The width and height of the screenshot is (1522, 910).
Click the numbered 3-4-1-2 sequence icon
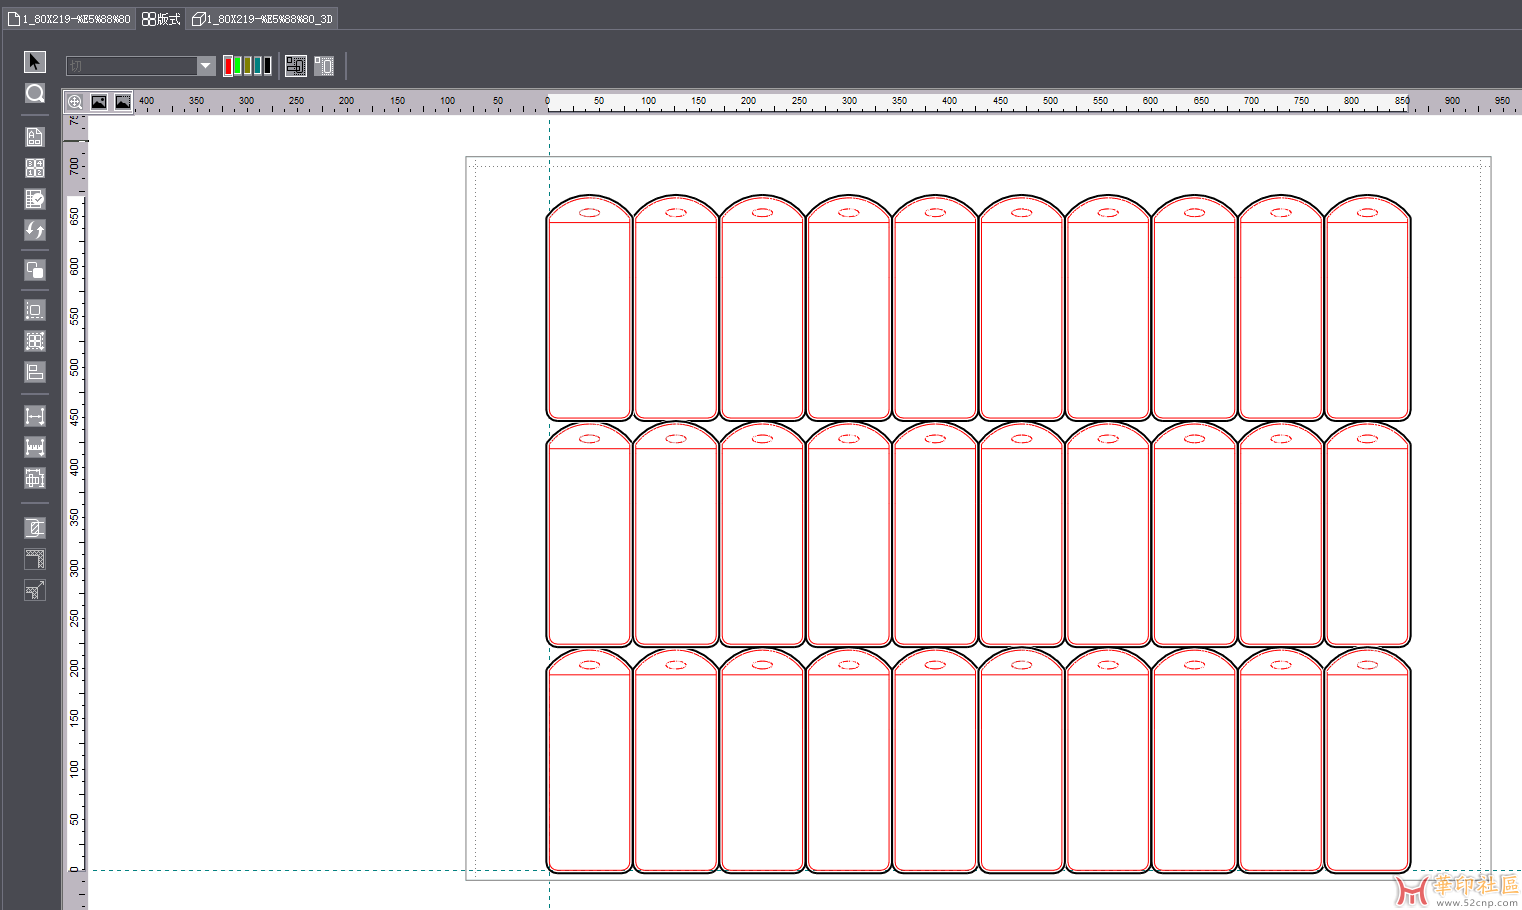35,168
